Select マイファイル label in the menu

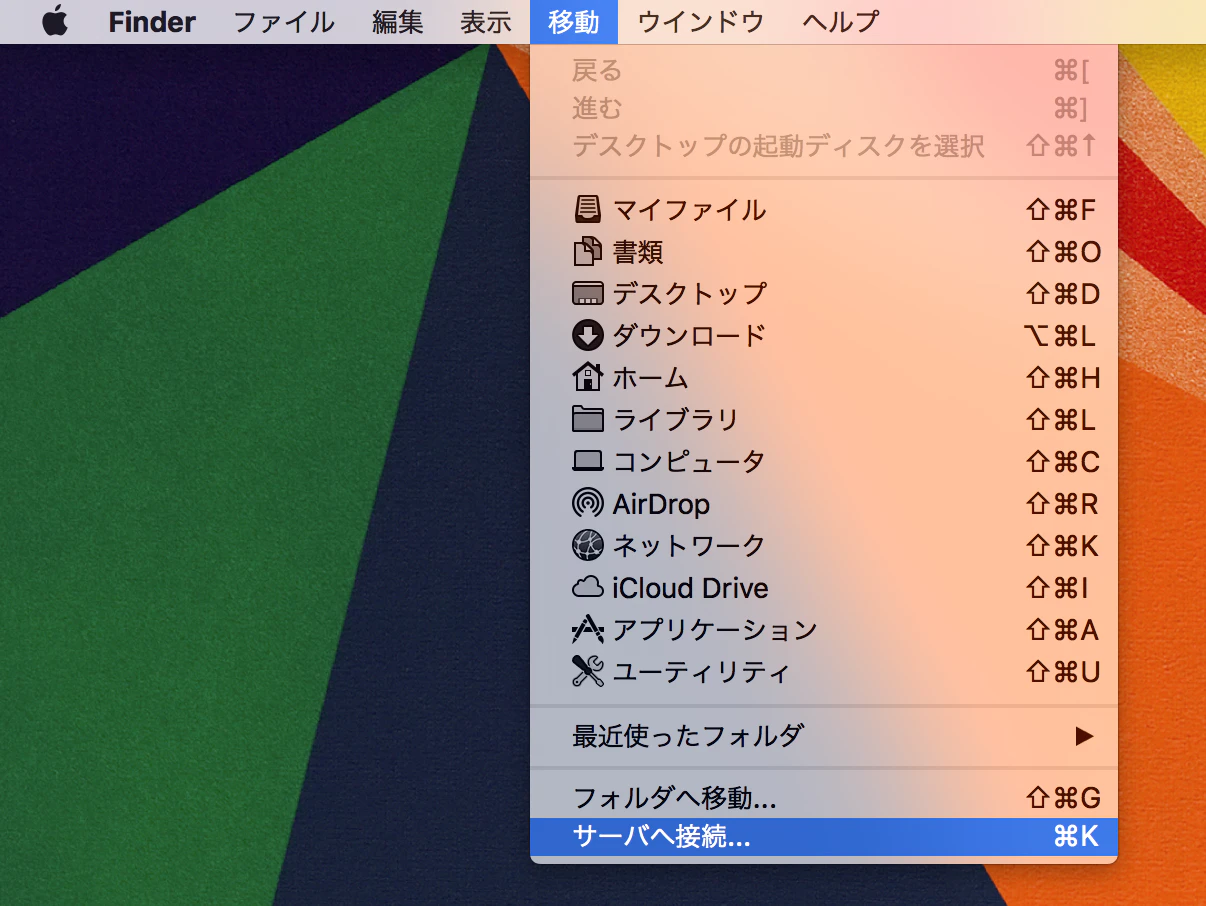[690, 210]
